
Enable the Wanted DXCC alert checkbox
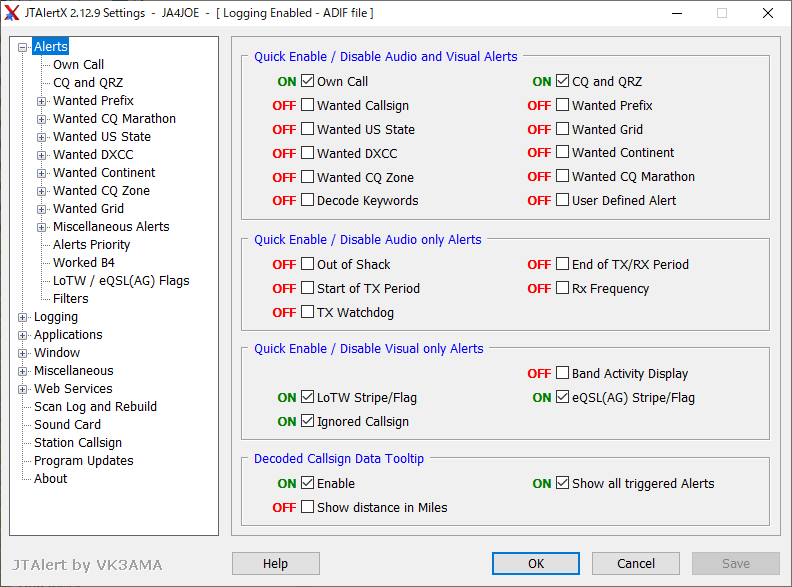pos(308,153)
